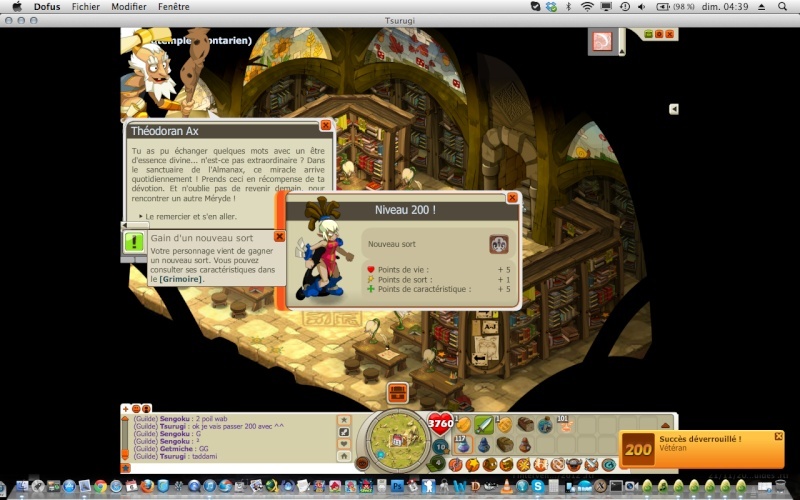Screen dimensions: 800x500
Task: Open the [Grimoire] link in notification
Action: point(181,279)
